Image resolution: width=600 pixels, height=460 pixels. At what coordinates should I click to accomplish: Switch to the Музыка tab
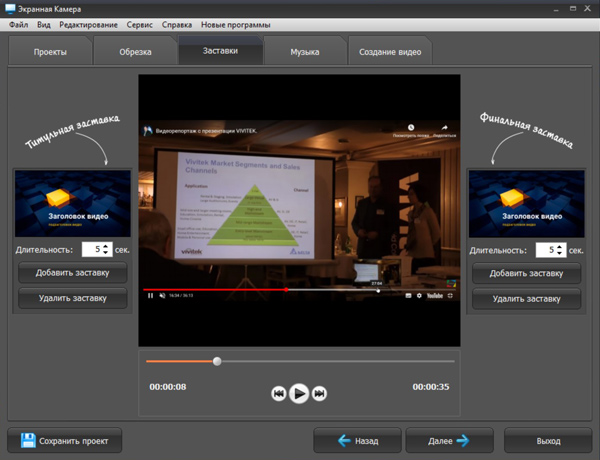[x=305, y=52]
